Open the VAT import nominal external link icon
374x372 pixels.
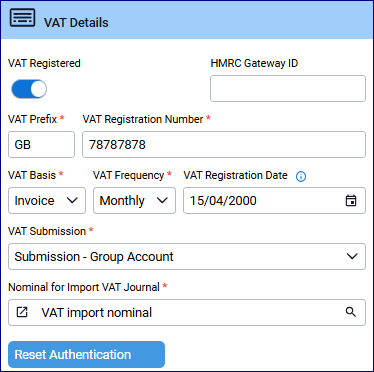click(x=22, y=312)
